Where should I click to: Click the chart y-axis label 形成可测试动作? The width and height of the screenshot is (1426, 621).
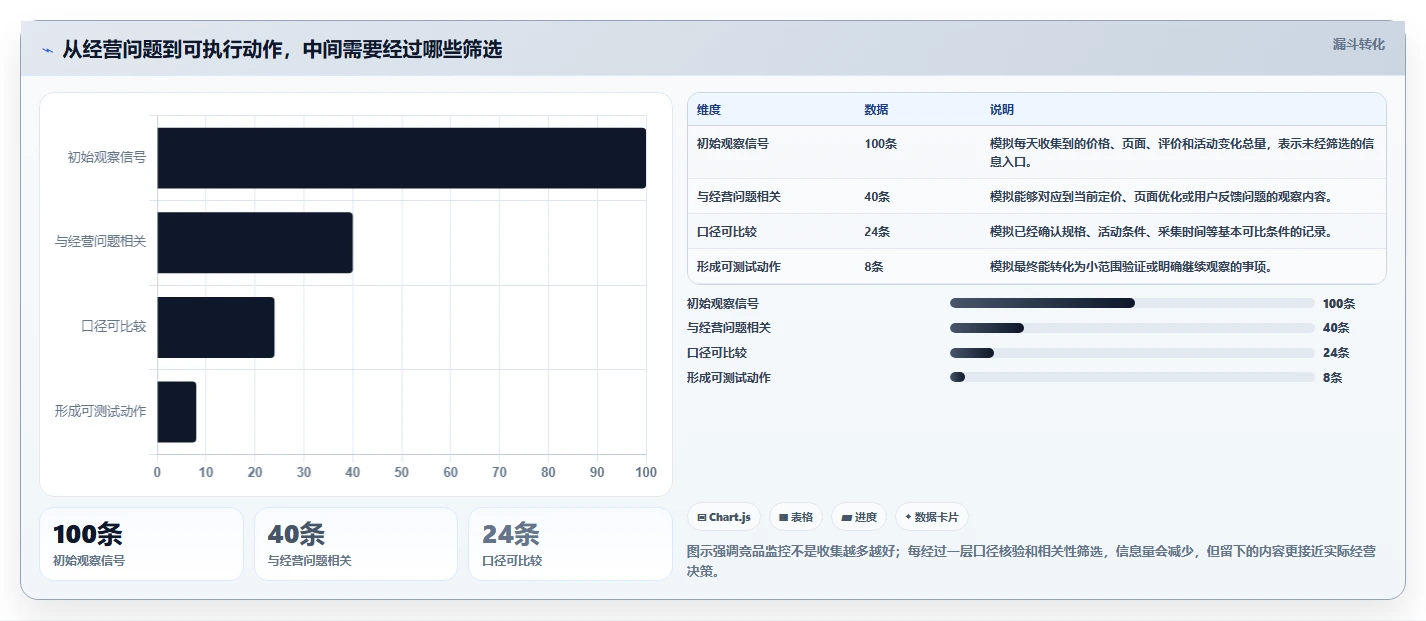(101, 411)
